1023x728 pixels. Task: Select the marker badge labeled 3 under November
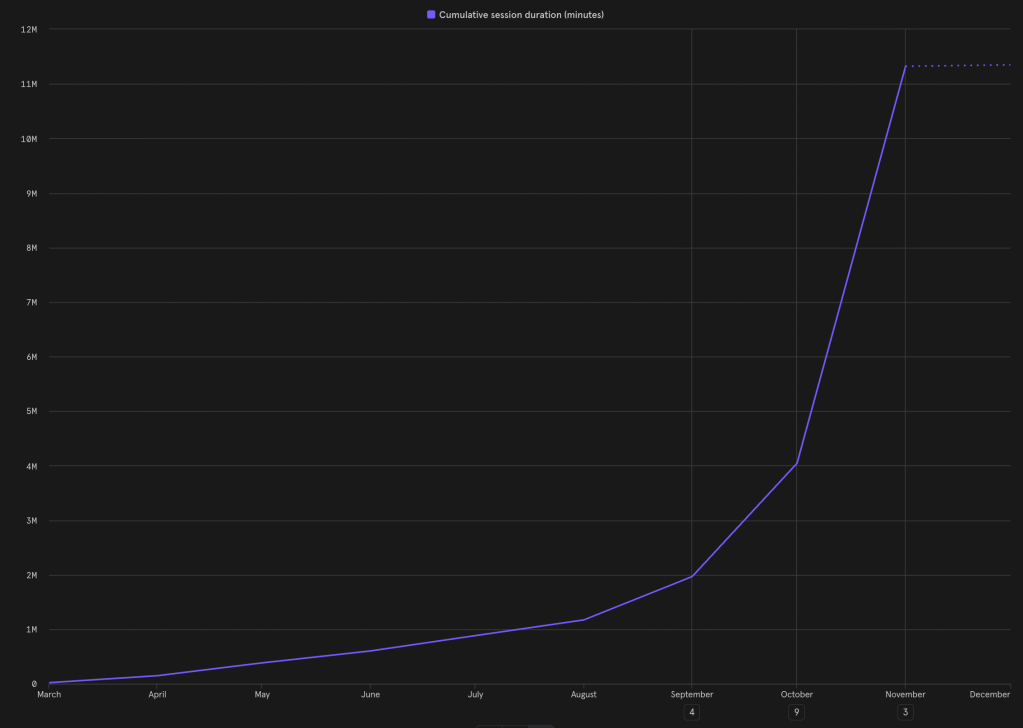(905, 712)
